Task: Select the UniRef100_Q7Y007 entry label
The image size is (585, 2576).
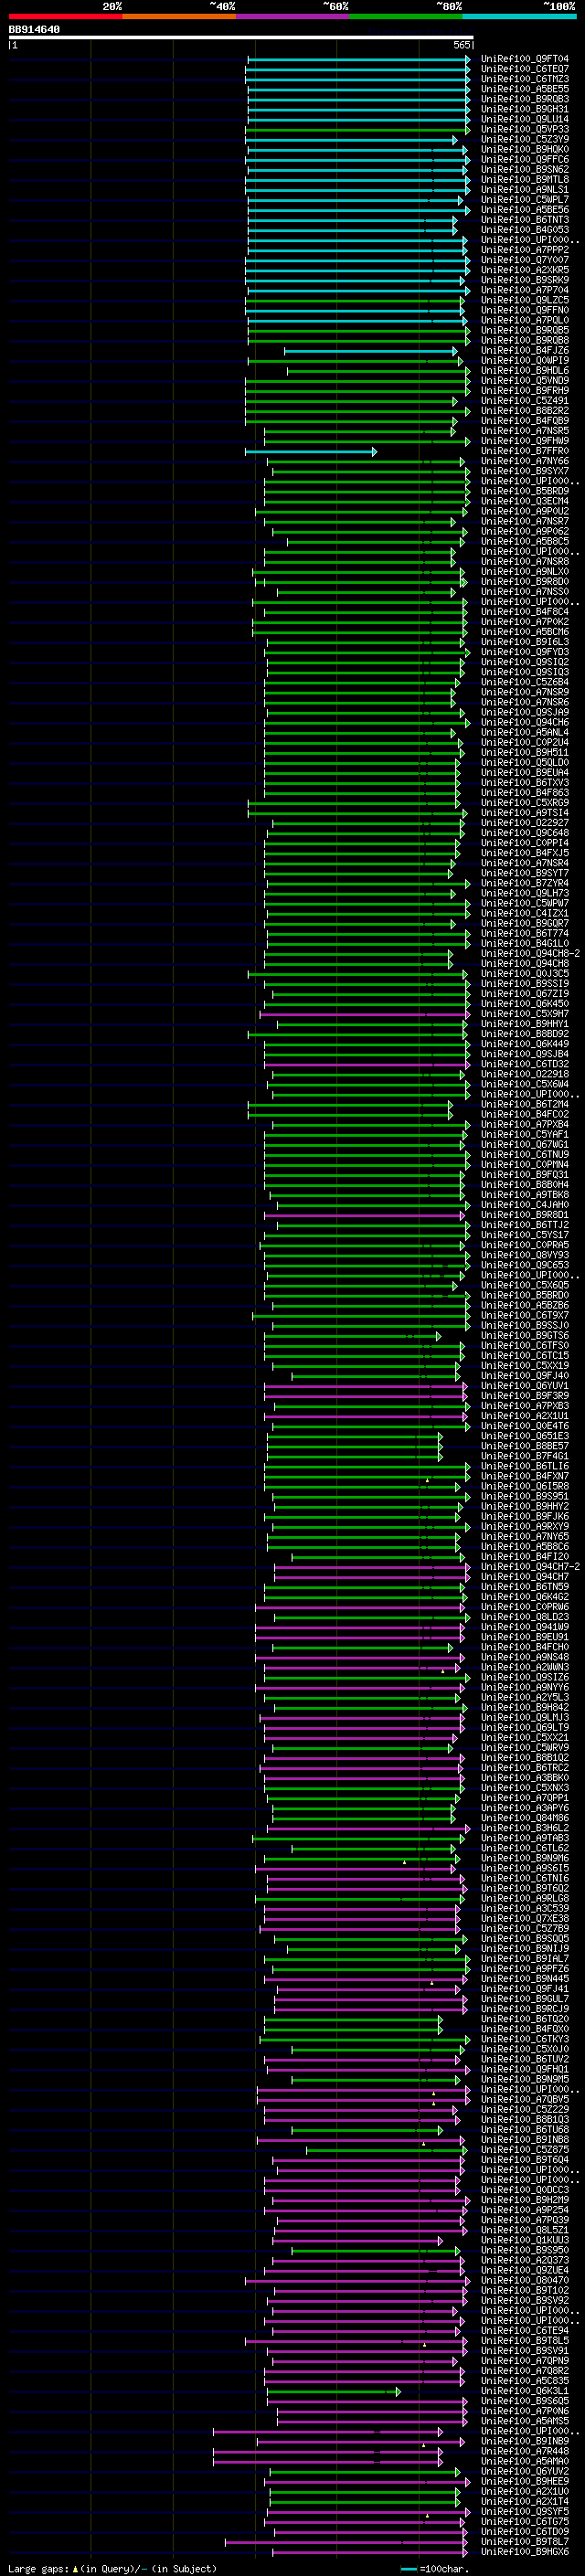Action: (525, 260)
